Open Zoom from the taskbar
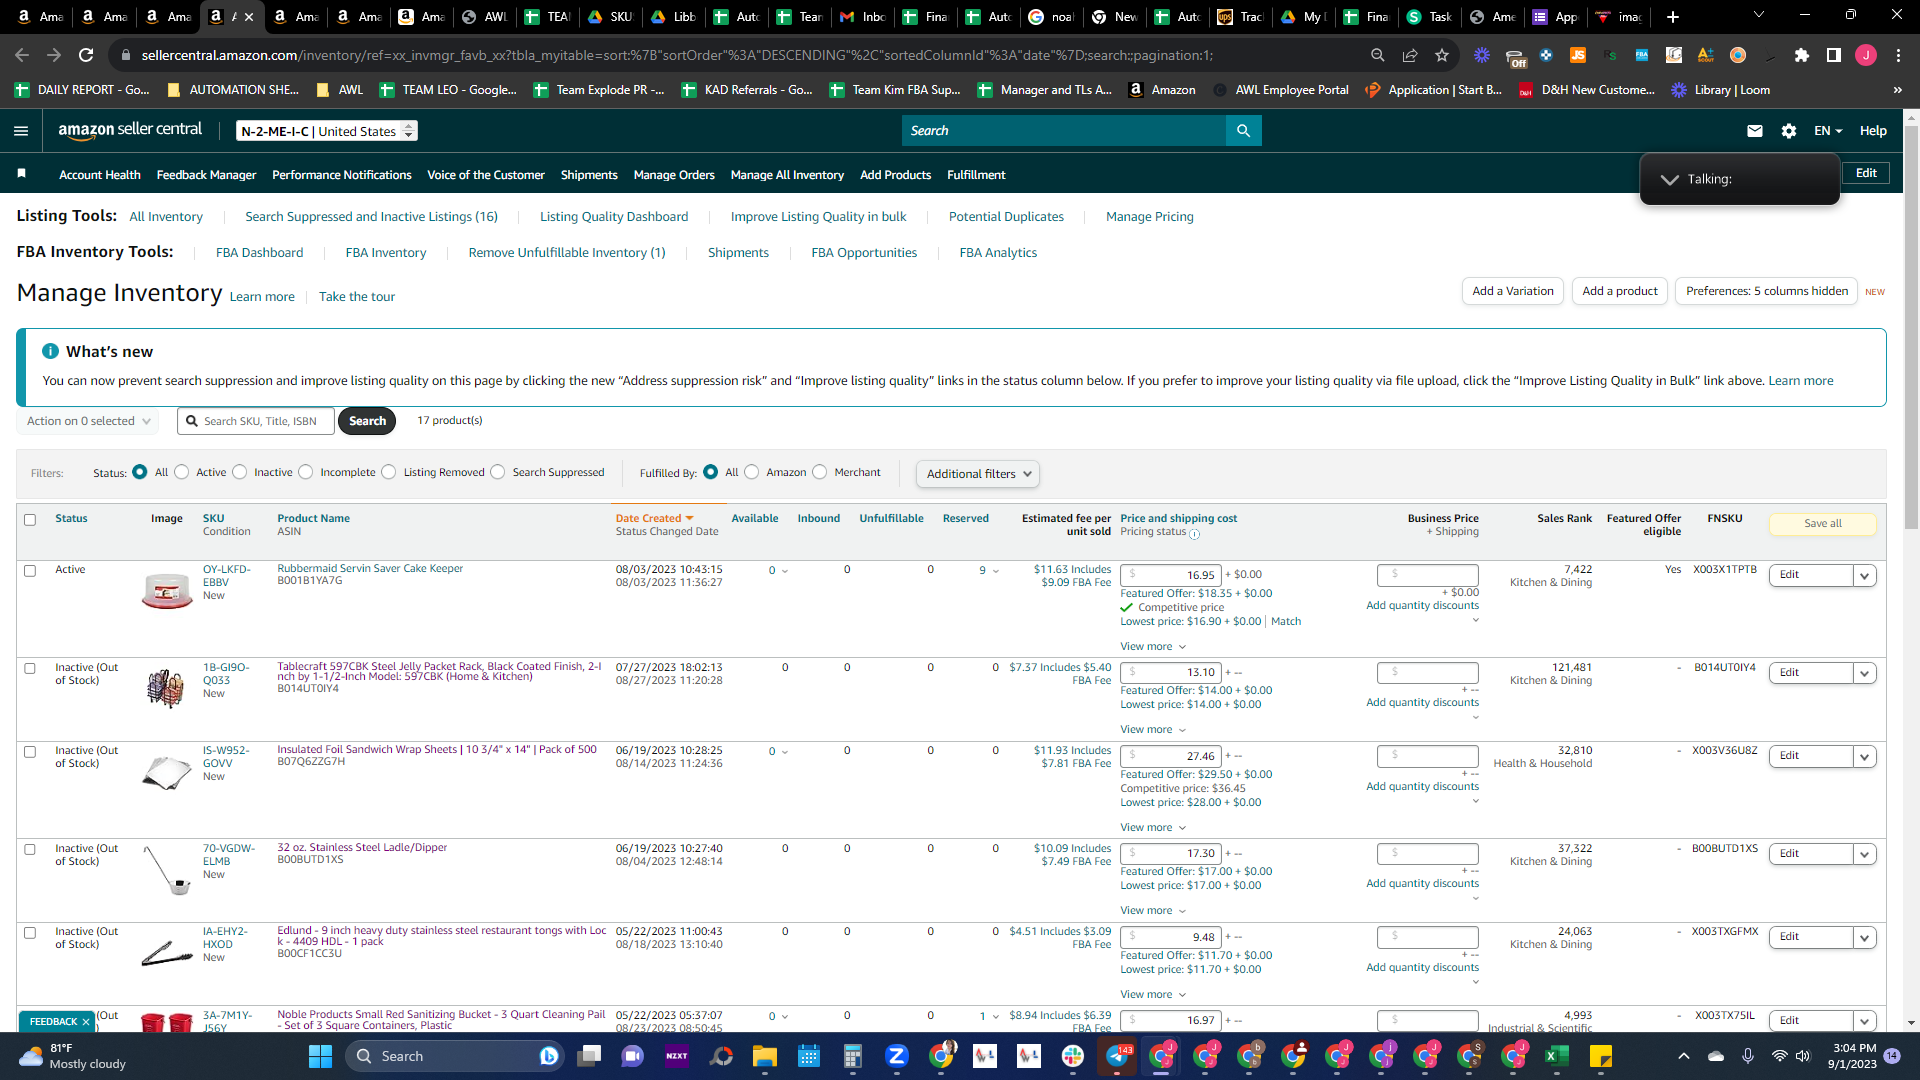Image resolution: width=1920 pixels, height=1080 pixels. [x=897, y=1056]
